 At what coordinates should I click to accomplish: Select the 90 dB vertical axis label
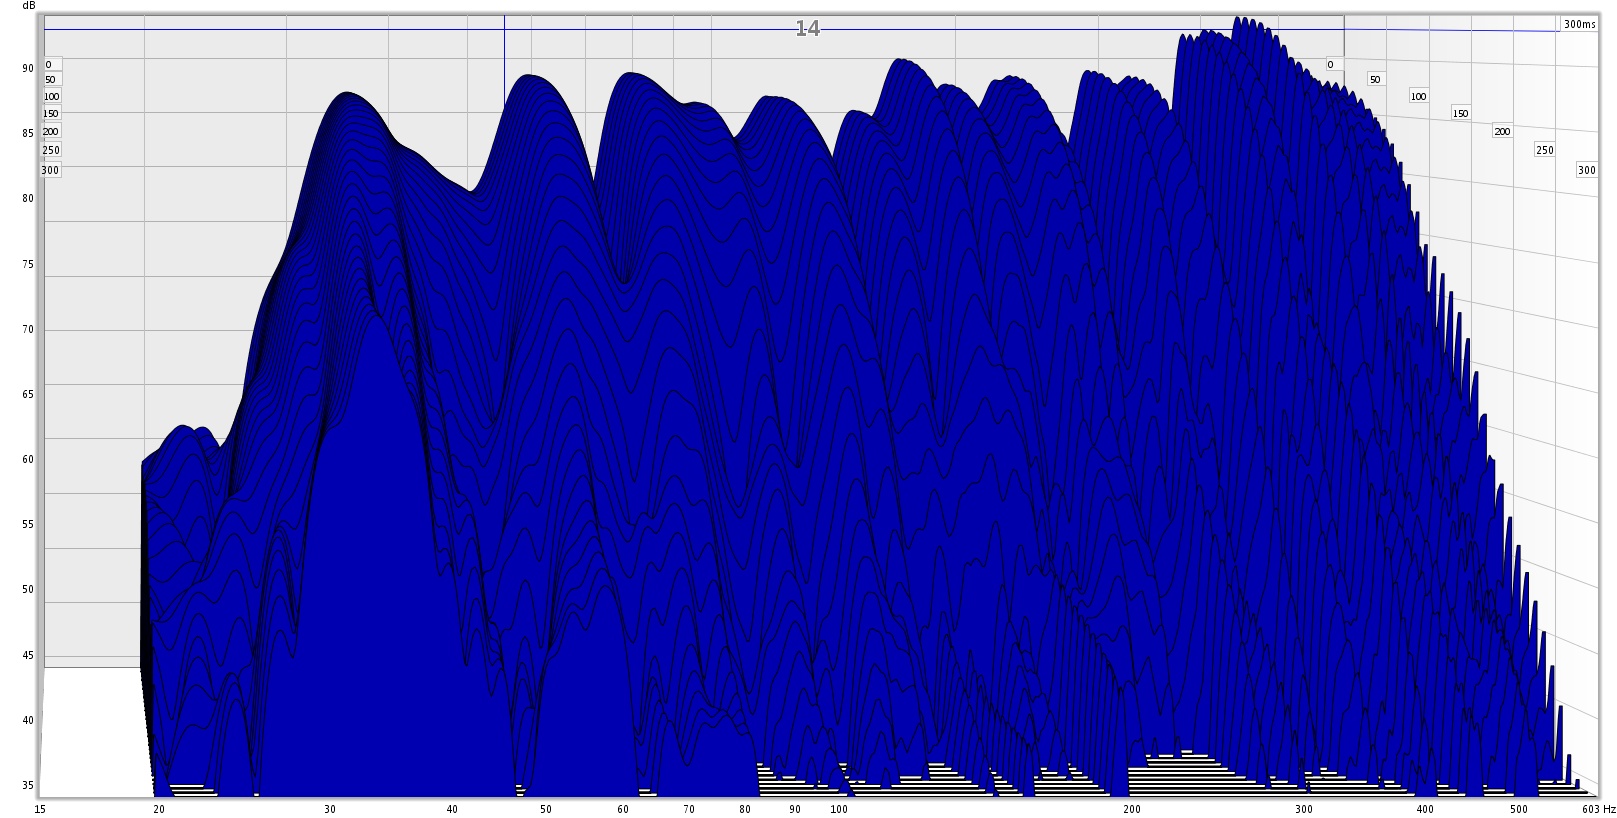[x=28, y=69]
